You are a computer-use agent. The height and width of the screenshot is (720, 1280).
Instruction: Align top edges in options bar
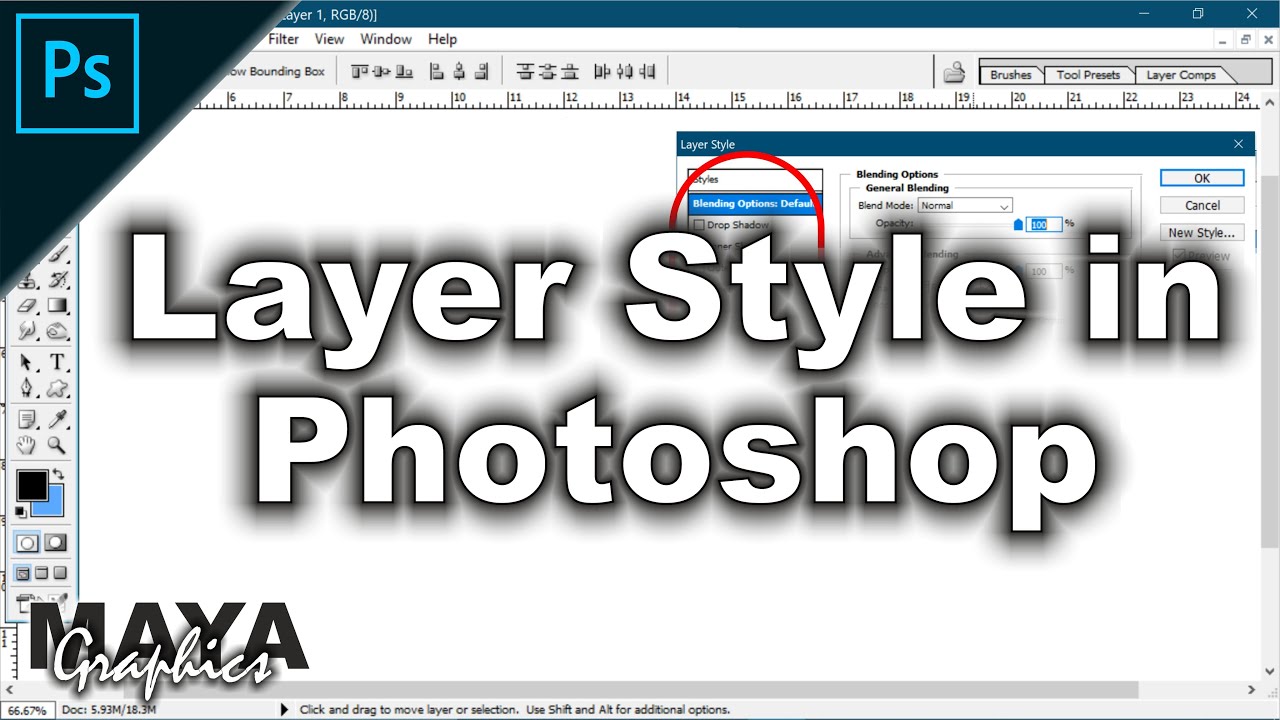[359, 71]
